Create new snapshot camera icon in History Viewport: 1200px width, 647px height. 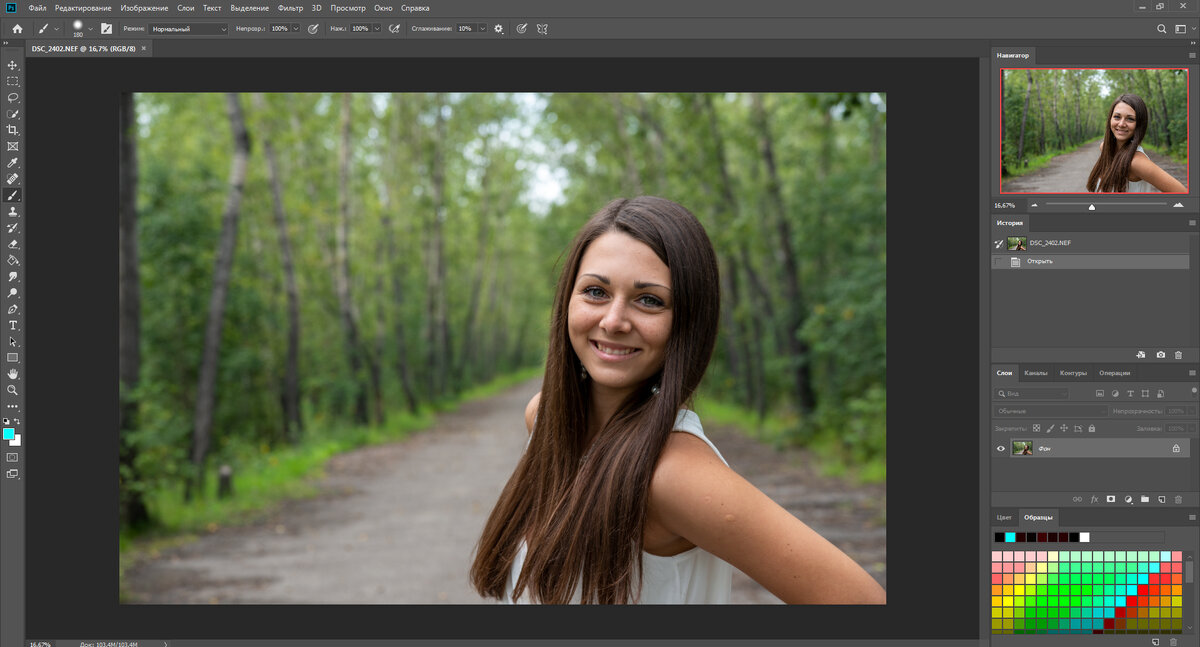click(1161, 355)
